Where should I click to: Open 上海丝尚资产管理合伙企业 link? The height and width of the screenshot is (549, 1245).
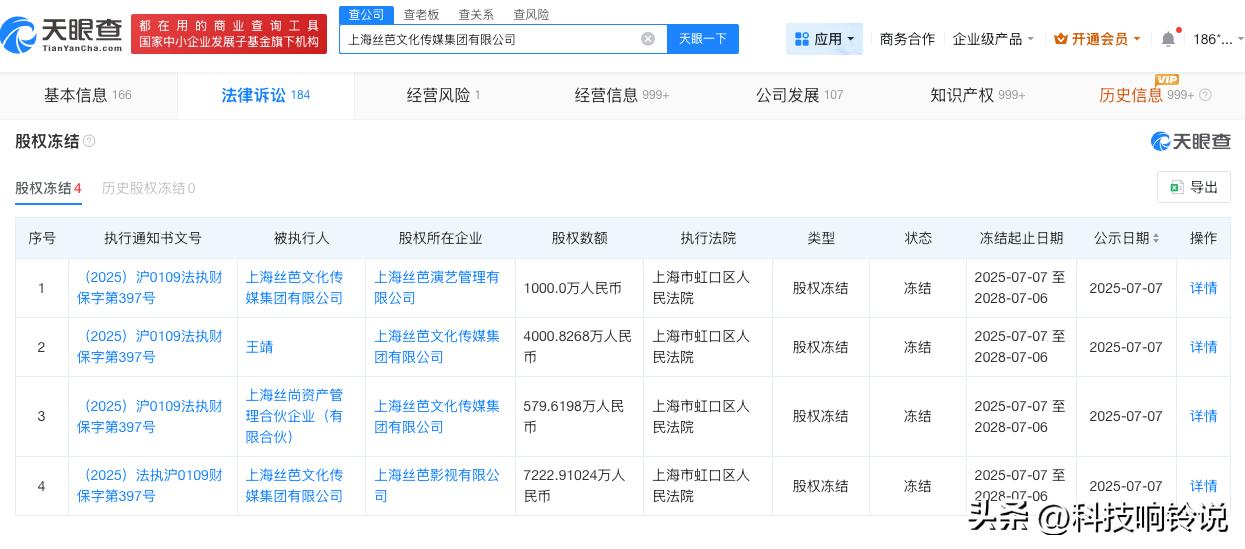(295, 416)
